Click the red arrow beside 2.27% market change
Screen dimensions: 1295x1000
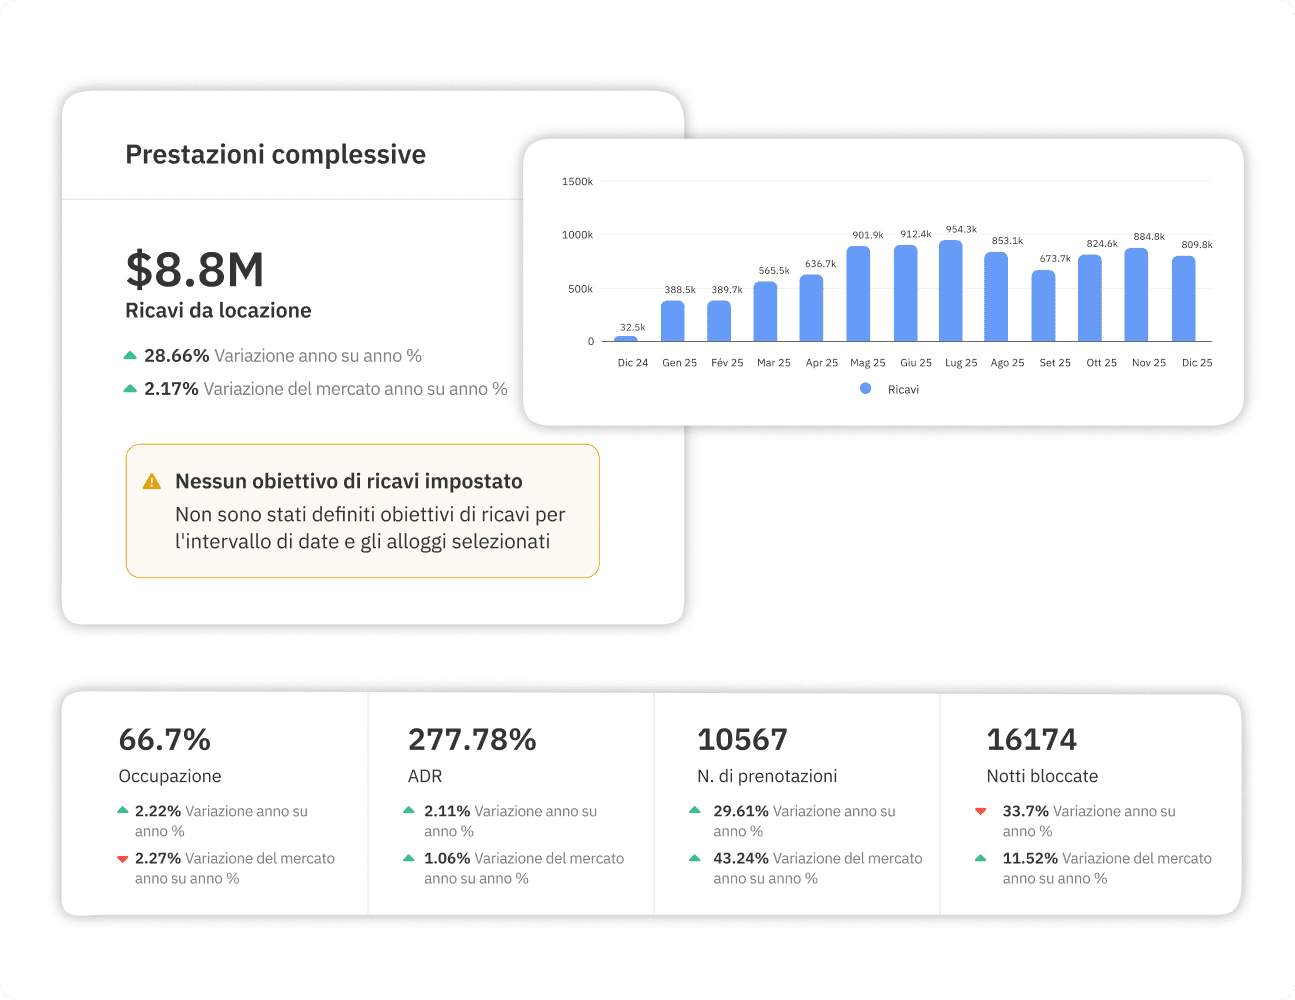pos(124,858)
